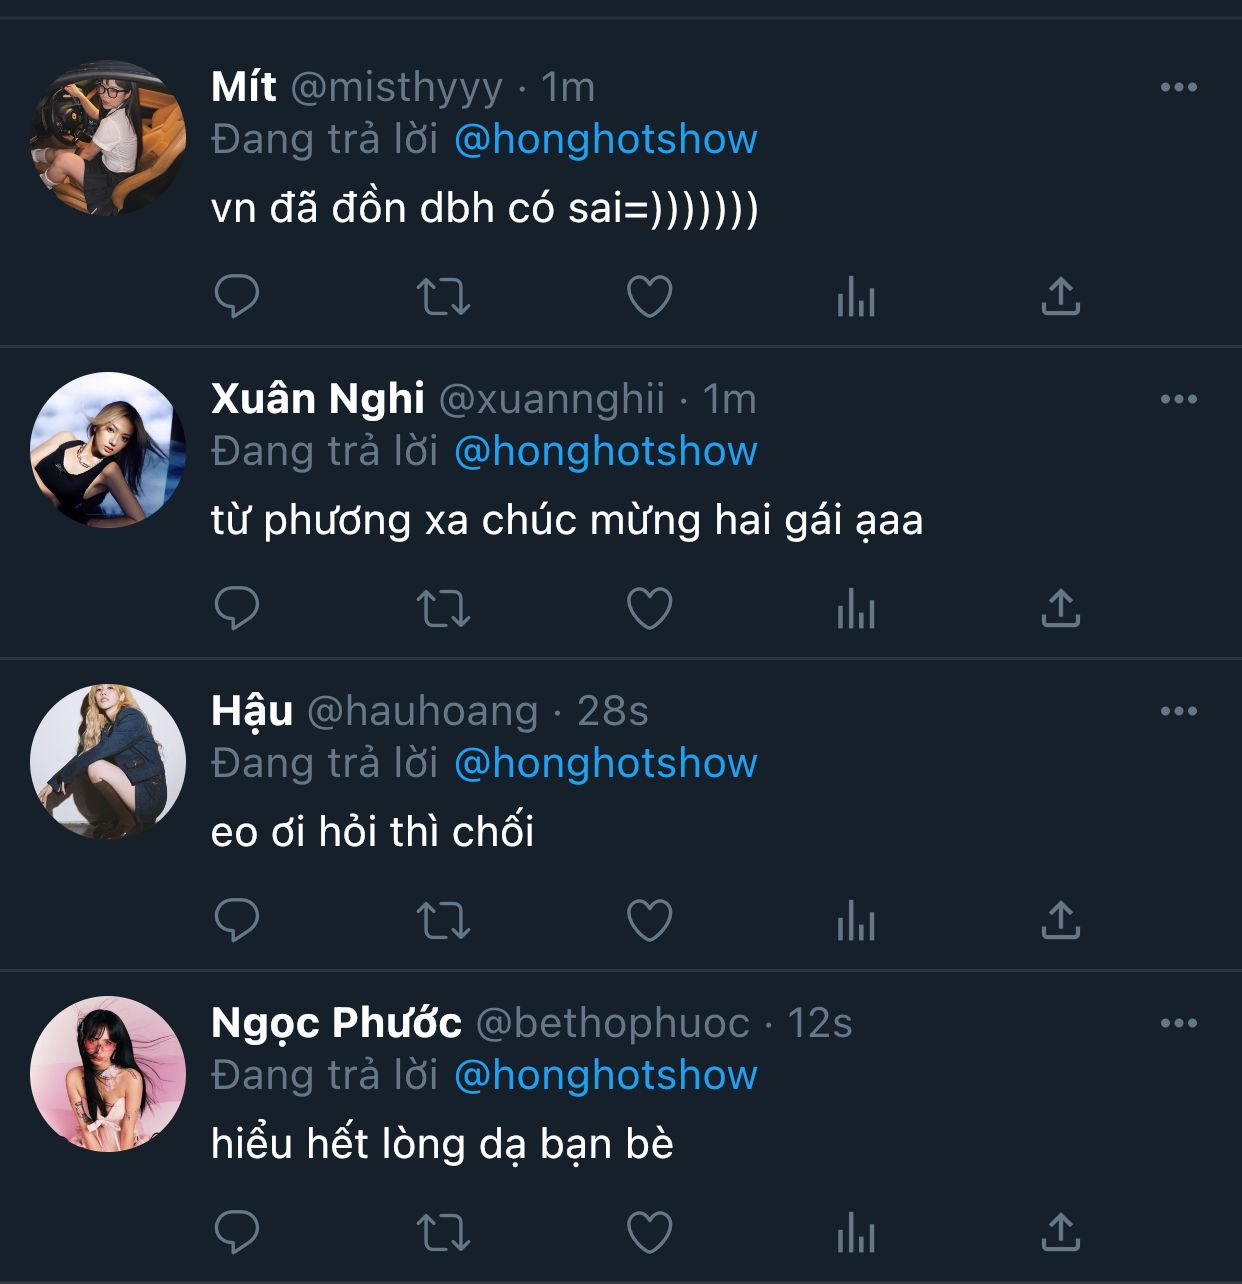The image size is (1242, 1284).
Task: Open Ngọc Phước's profile name
Action: (x=336, y=1023)
